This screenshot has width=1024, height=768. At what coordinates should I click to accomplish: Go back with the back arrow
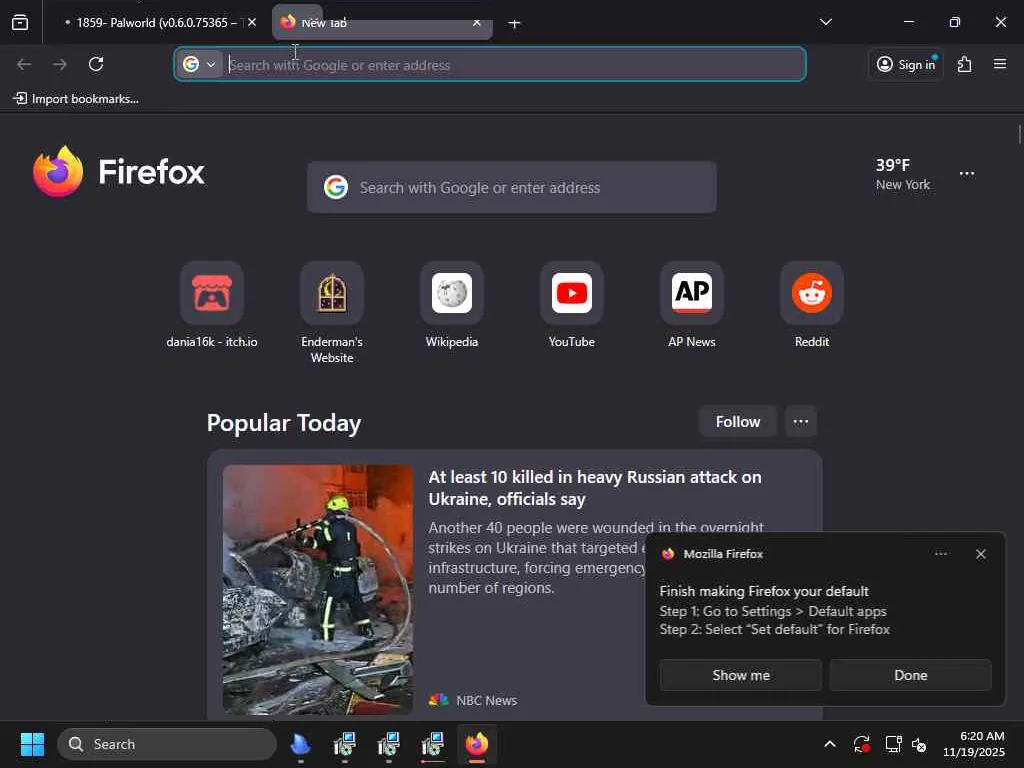(24, 64)
